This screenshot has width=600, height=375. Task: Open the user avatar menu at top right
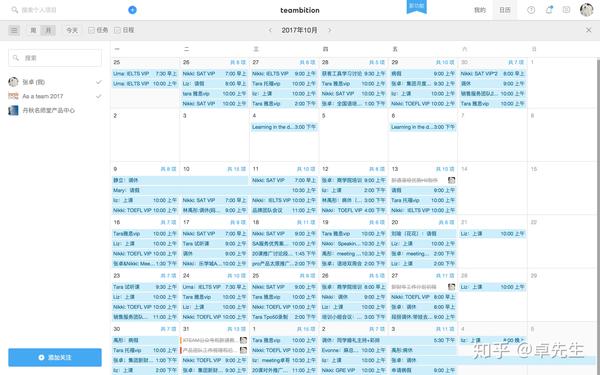click(x=586, y=10)
